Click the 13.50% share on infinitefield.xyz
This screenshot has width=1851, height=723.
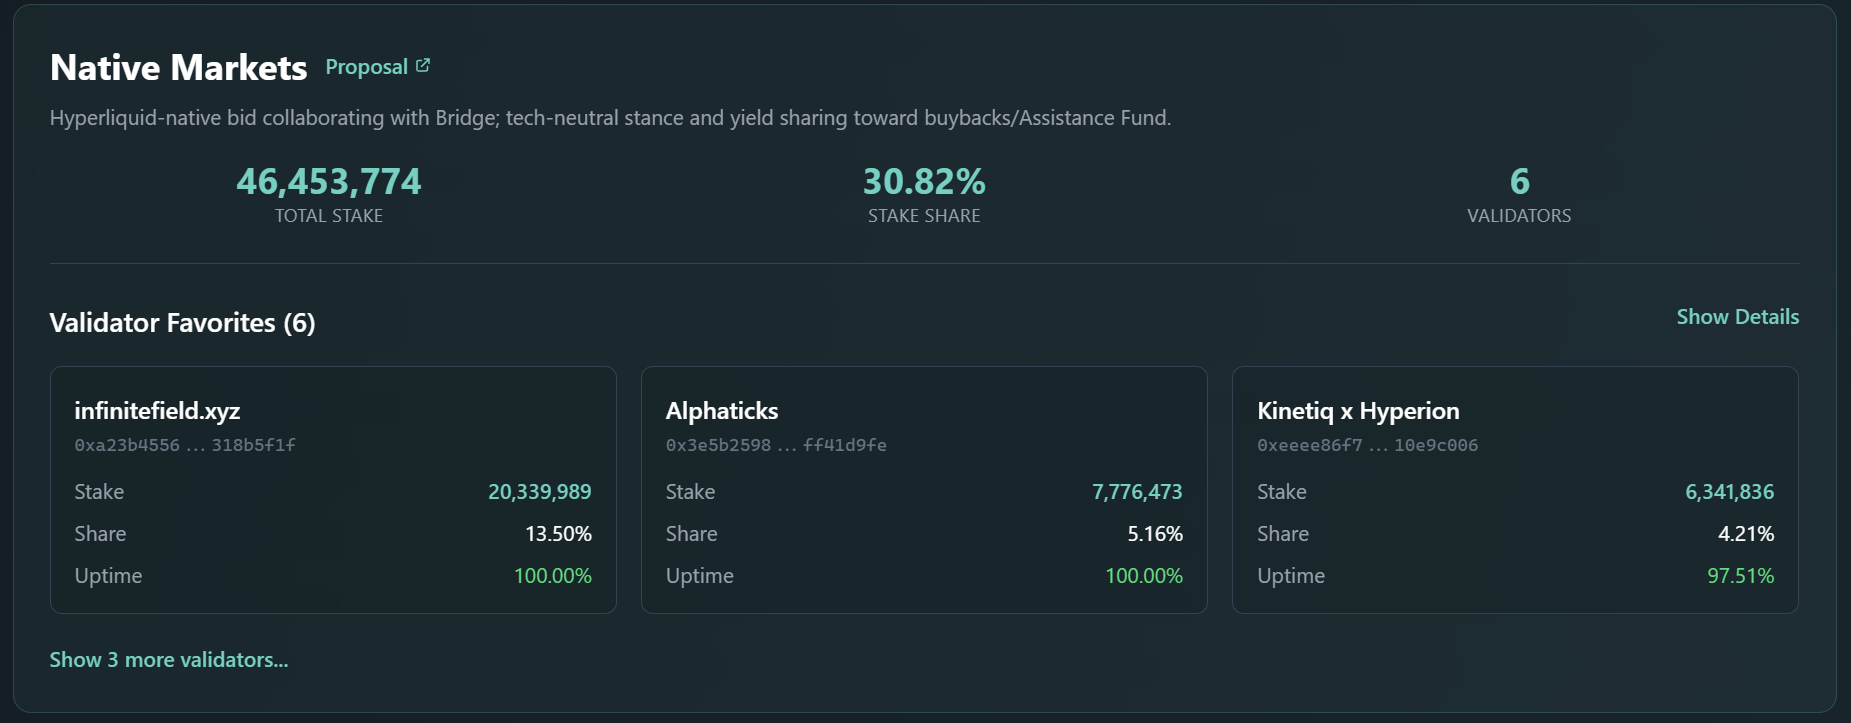[x=558, y=533]
